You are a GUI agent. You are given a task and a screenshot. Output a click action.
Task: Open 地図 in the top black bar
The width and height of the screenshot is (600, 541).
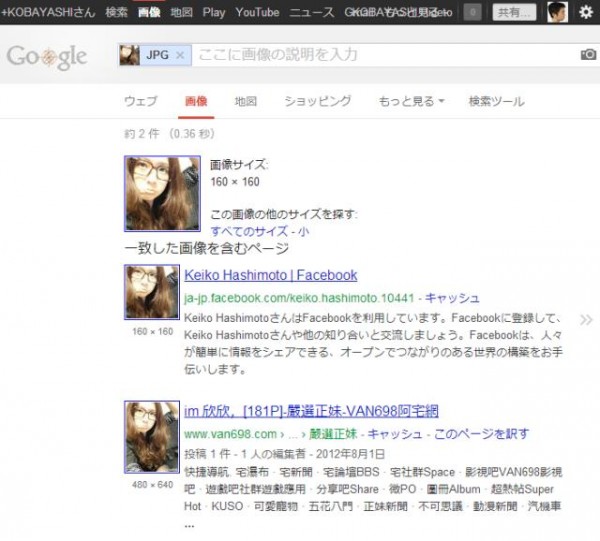181,12
